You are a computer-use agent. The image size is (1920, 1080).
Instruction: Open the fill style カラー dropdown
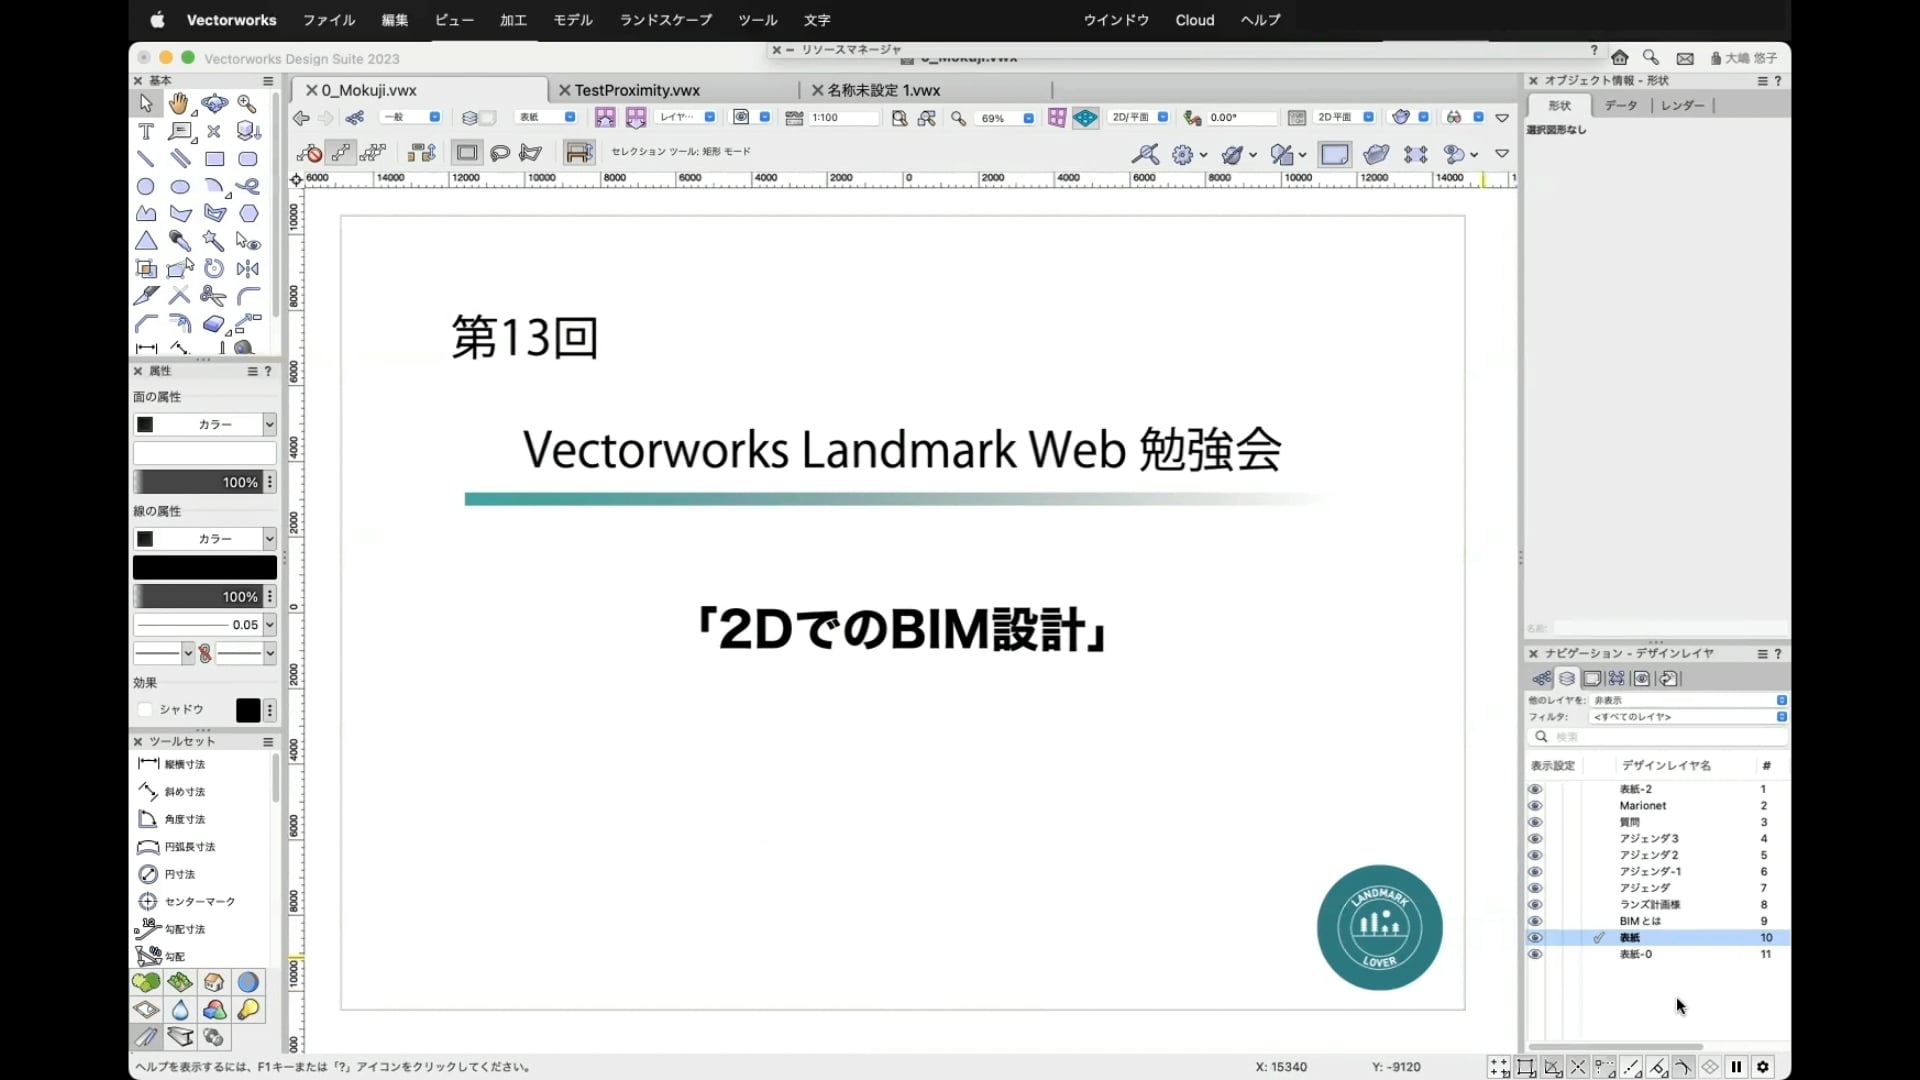[x=205, y=425]
